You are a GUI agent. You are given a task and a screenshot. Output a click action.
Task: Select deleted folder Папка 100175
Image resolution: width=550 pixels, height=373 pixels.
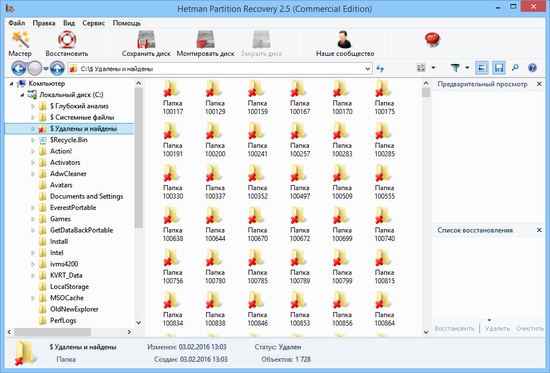click(384, 98)
